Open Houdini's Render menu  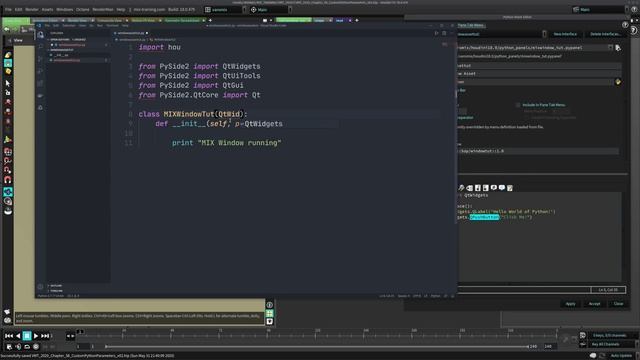click(32, 9)
